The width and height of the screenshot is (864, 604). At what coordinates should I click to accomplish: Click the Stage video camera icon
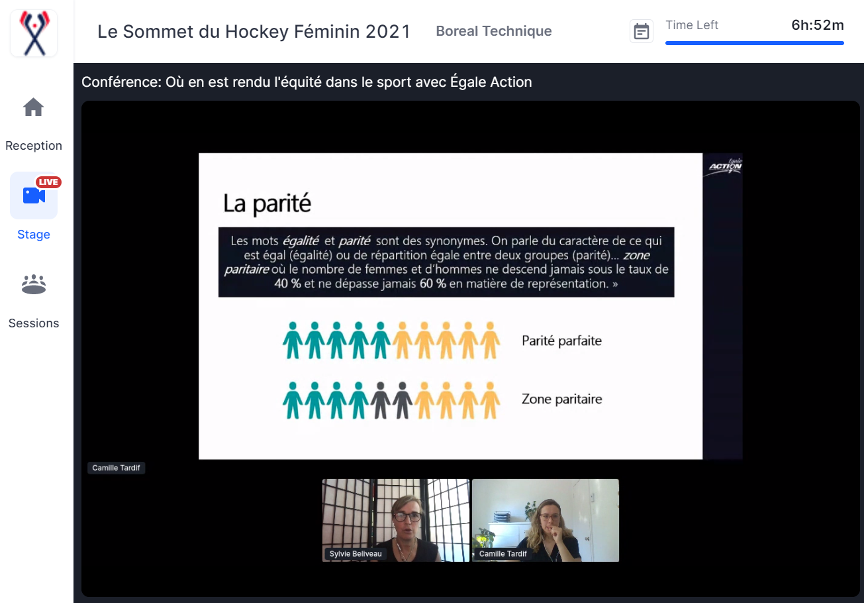[33, 196]
